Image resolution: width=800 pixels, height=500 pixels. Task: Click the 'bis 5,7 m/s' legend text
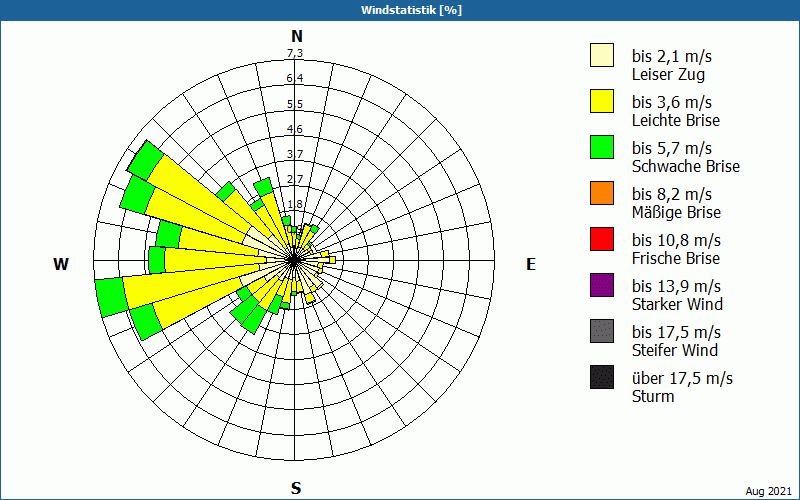click(x=671, y=148)
